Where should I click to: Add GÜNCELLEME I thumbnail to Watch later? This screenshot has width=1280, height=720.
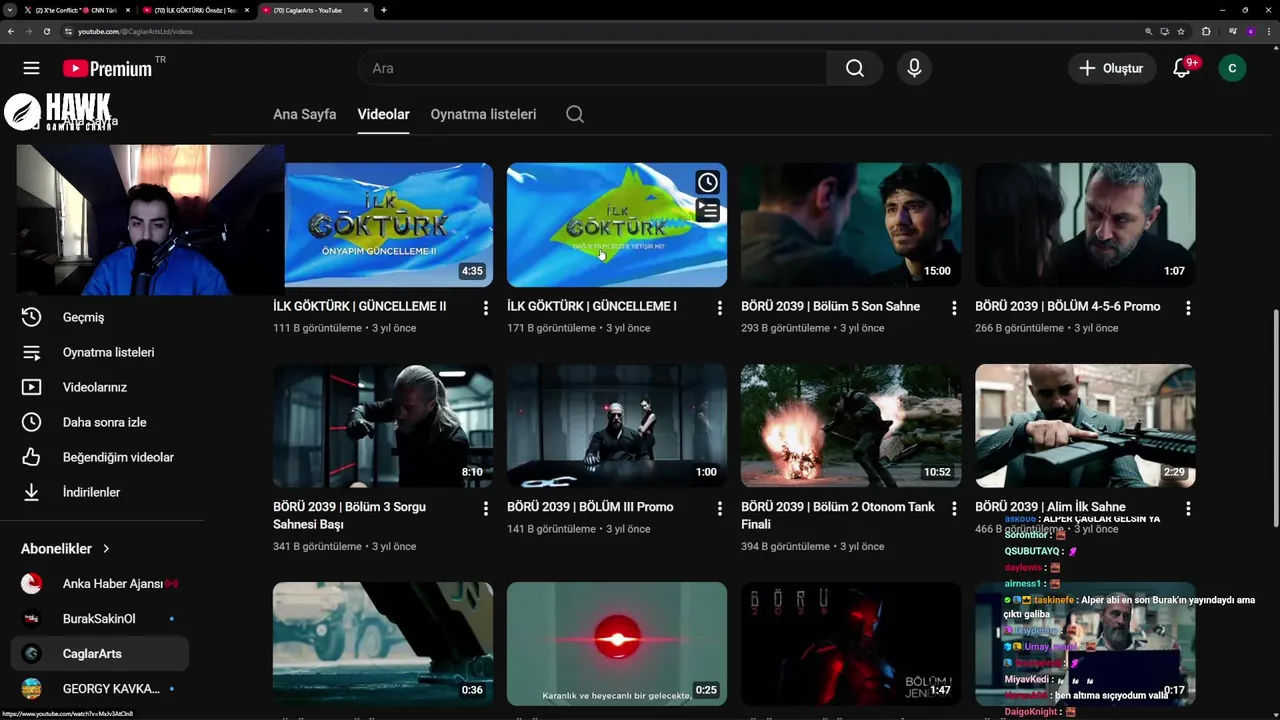pyautogui.click(x=707, y=182)
